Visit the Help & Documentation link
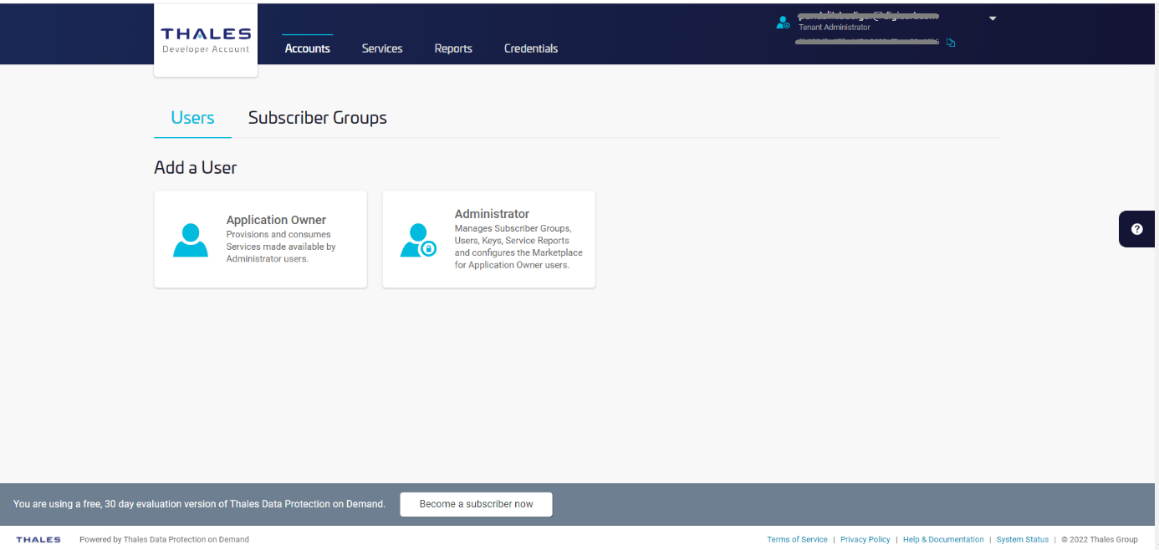The image size is (1159, 550). [x=943, y=539]
